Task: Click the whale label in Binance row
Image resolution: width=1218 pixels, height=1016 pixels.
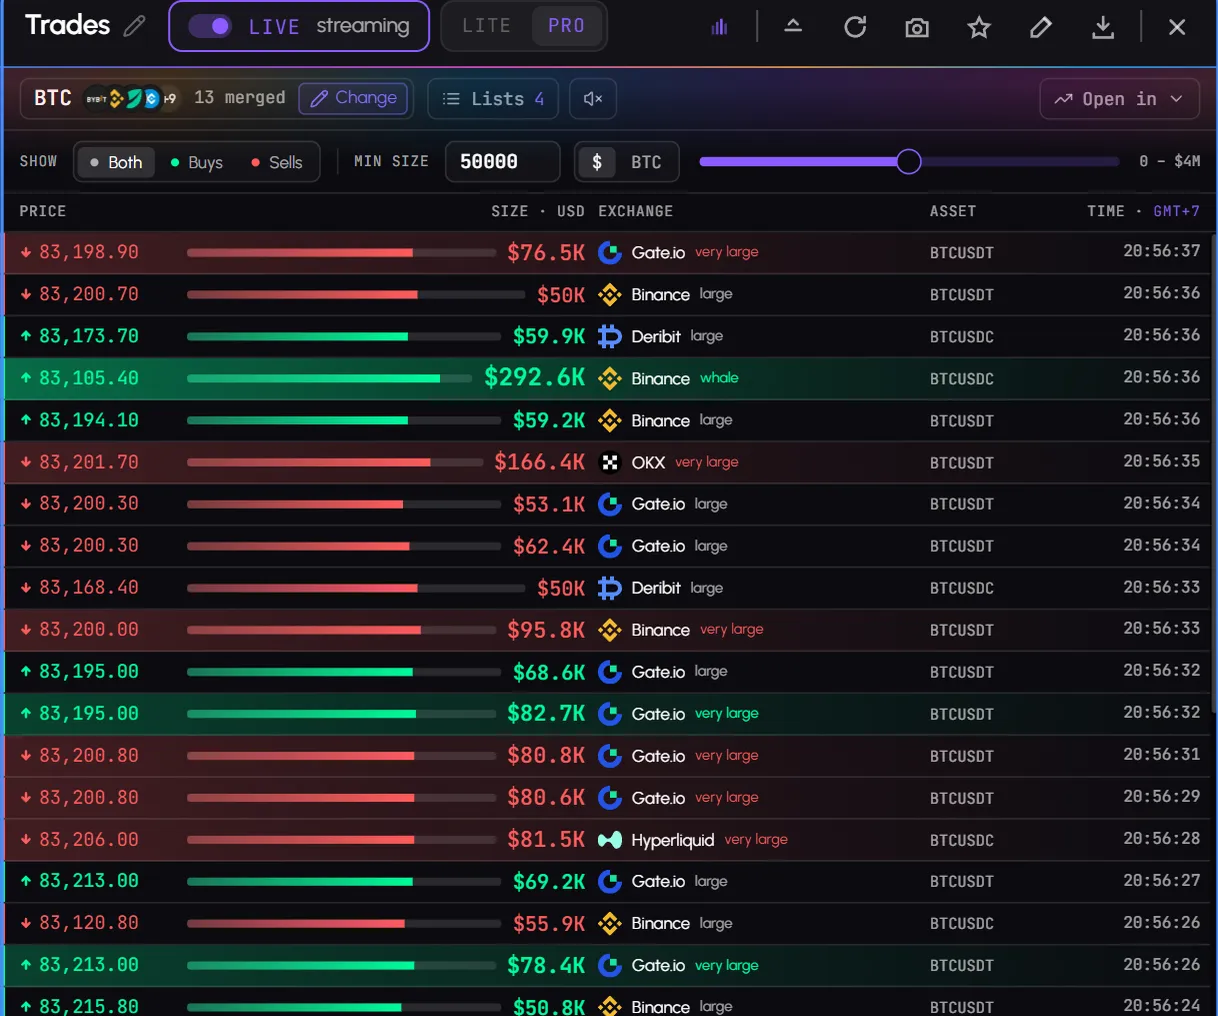Action: (719, 377)
